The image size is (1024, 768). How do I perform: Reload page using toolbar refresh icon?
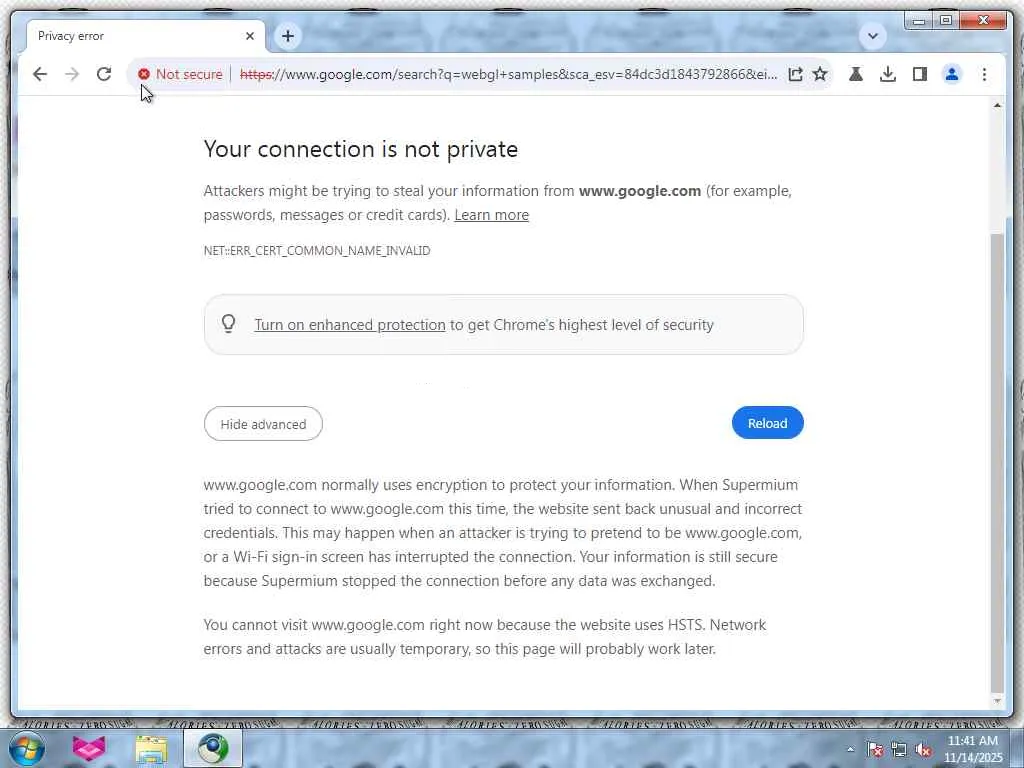(104, 74)
